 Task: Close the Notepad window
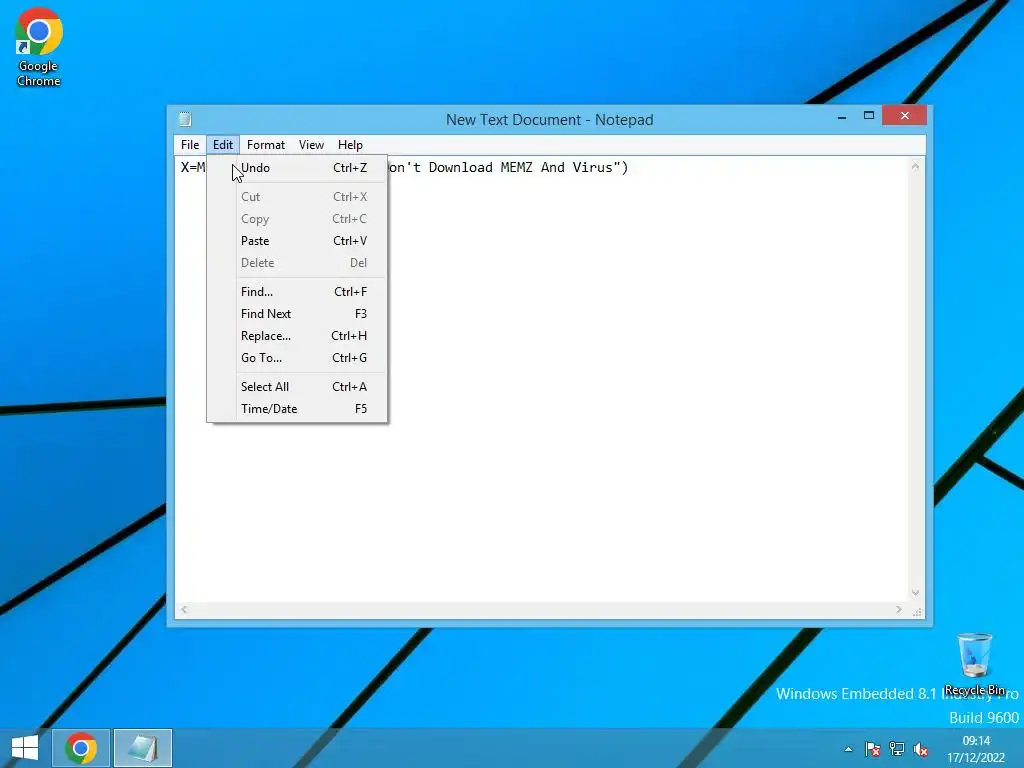coord(904,116)
